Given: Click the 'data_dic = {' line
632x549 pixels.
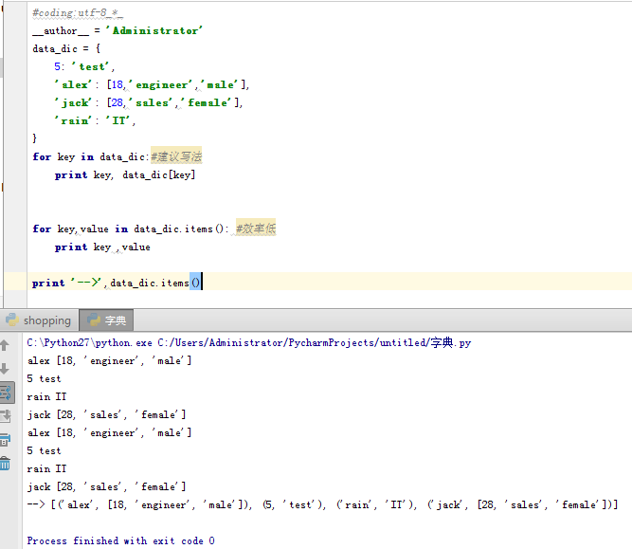Looking at the screenshot, I should click(x=67, y=49).
